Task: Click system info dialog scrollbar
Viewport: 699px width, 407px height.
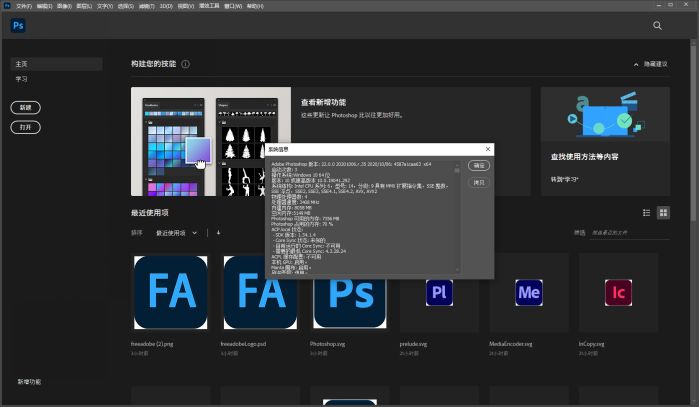Action: point(457,218)
